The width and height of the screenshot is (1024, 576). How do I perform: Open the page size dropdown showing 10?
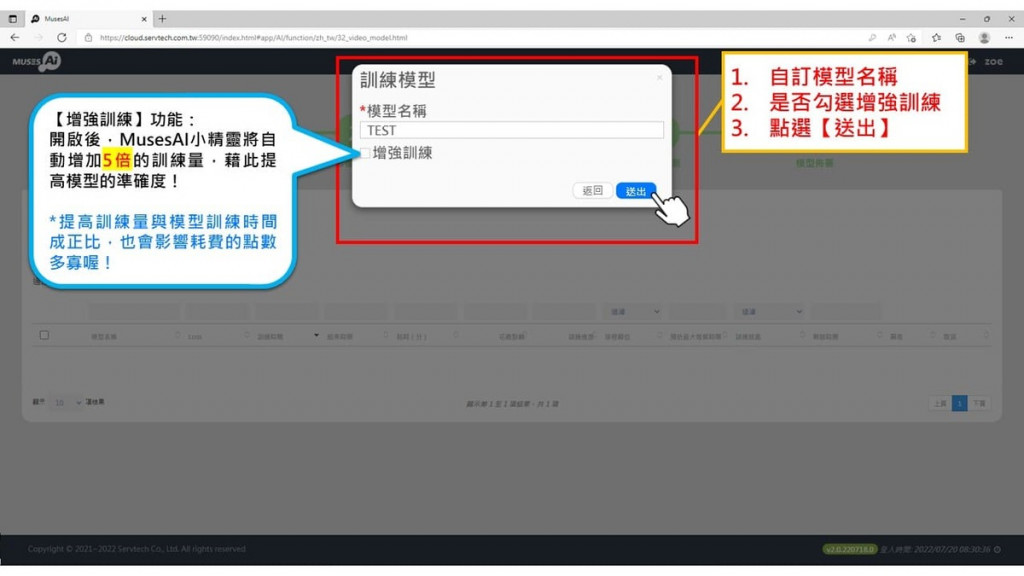tap(67, 403)
